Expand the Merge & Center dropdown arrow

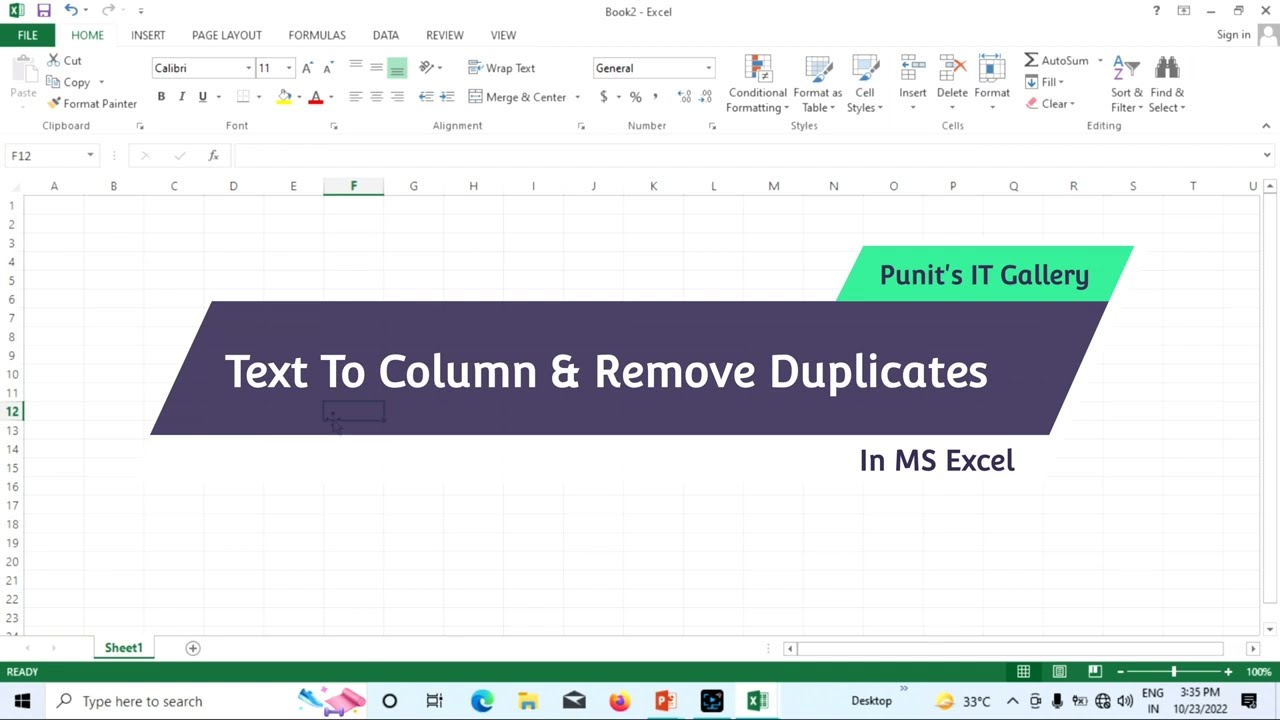point(577,97)
